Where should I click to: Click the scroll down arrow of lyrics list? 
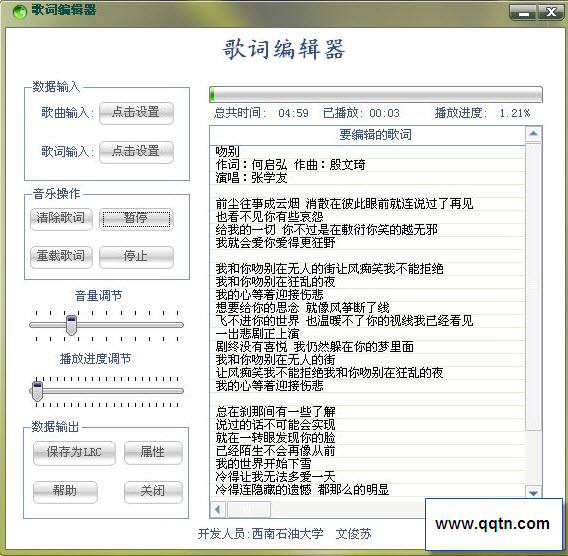click(x=533, y=492)
